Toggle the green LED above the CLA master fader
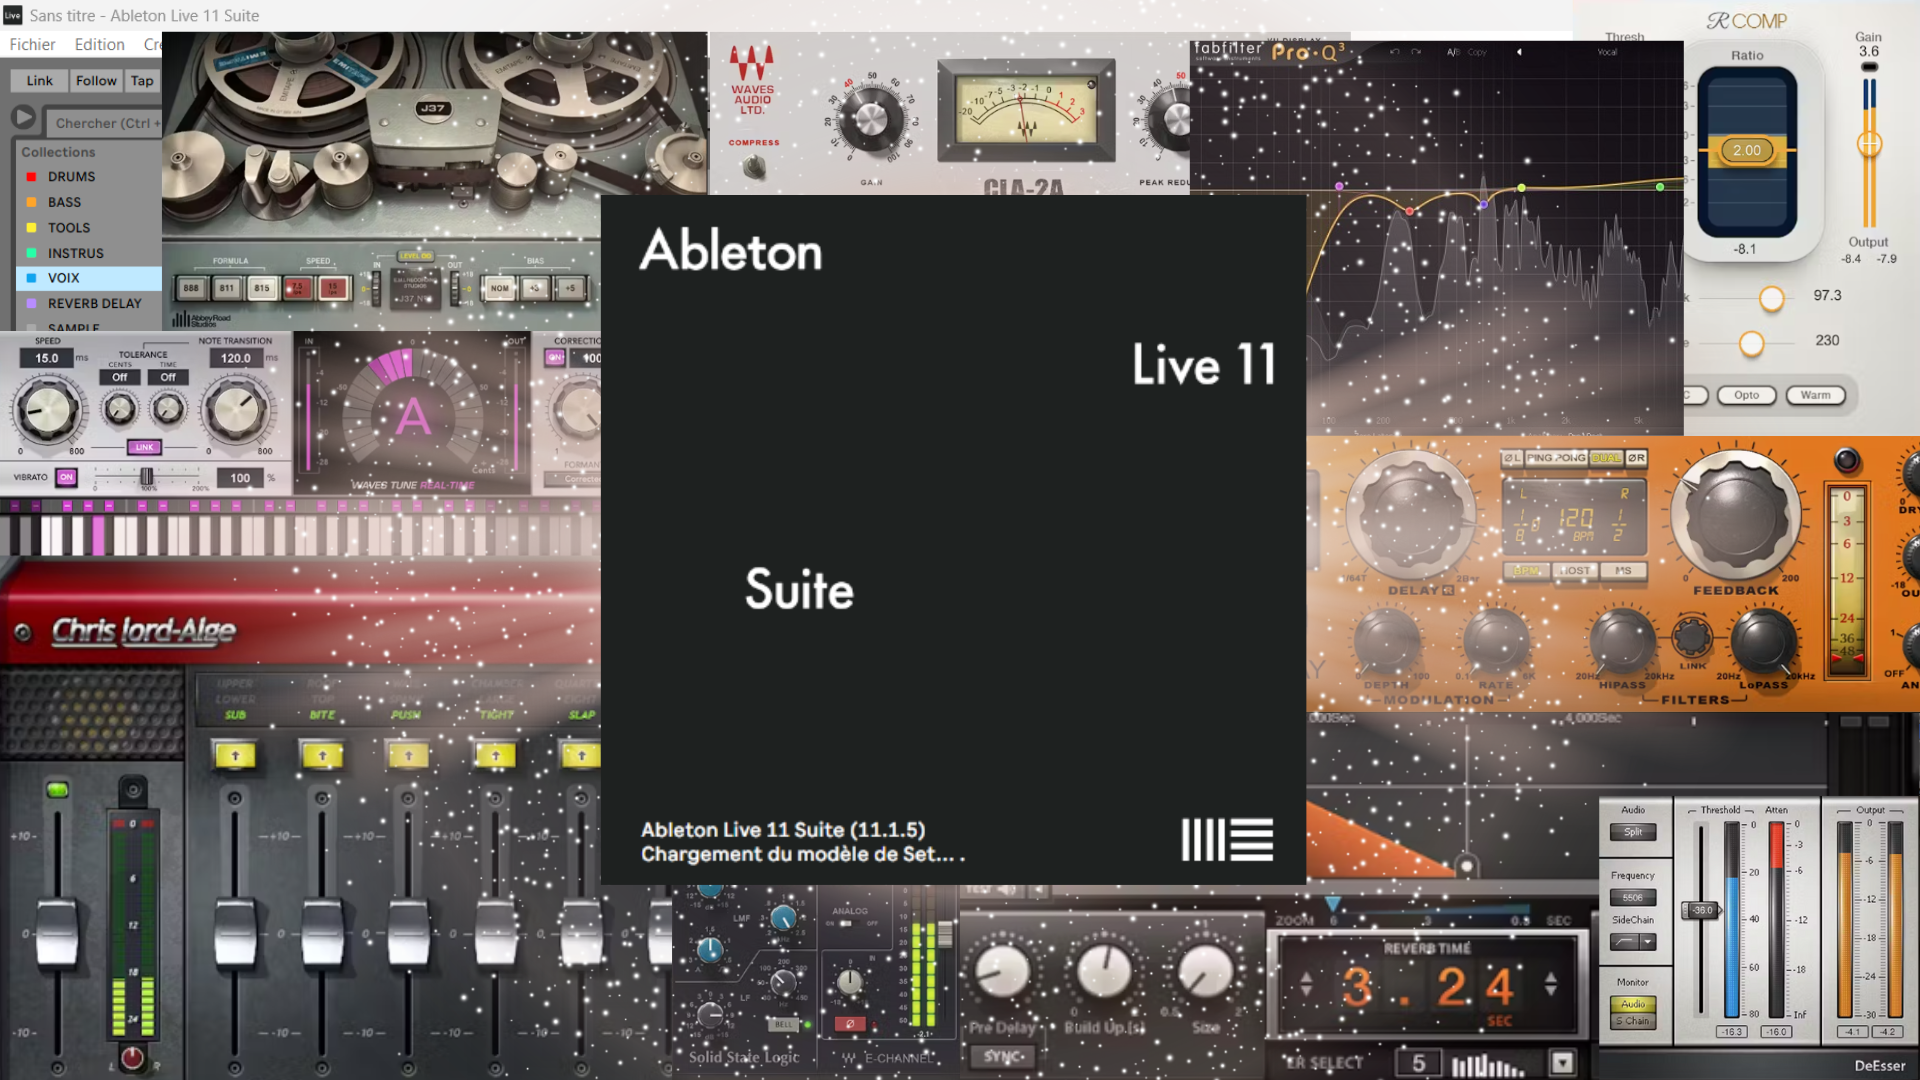The width and height of the screenshot is (1920, 1080). (x=57, y=791)
